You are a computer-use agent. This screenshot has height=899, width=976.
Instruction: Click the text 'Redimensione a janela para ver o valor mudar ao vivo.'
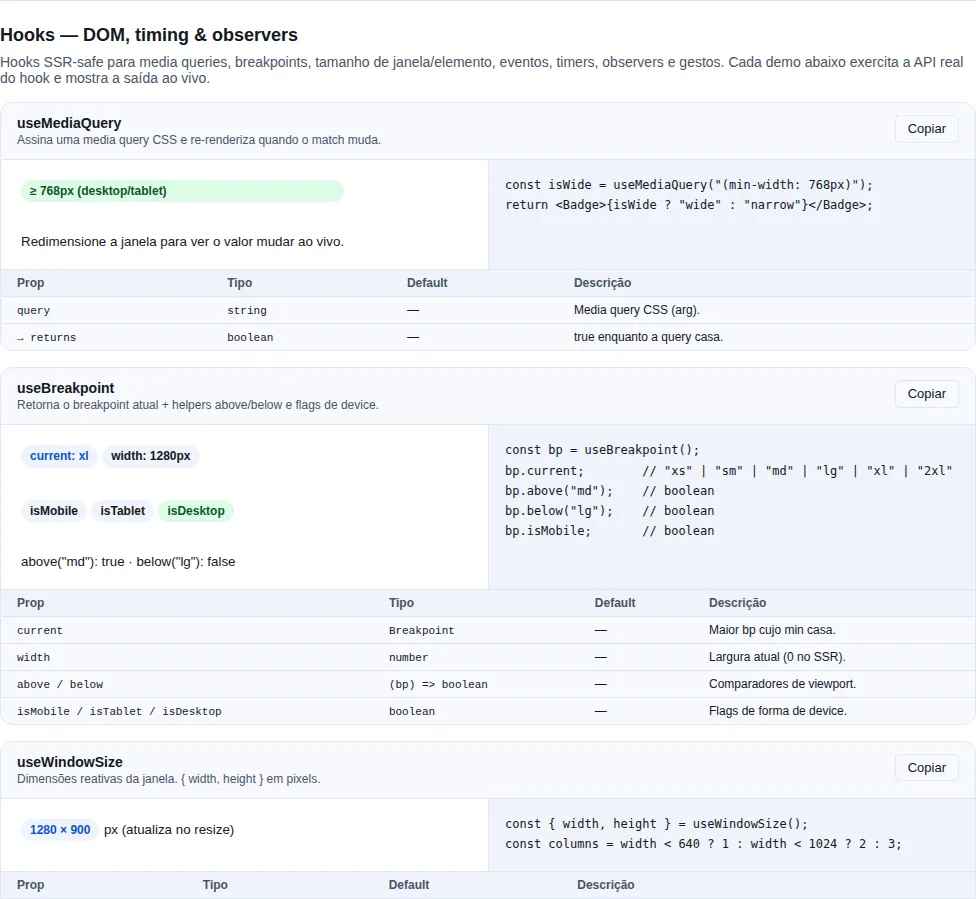(x=182, y=242)
